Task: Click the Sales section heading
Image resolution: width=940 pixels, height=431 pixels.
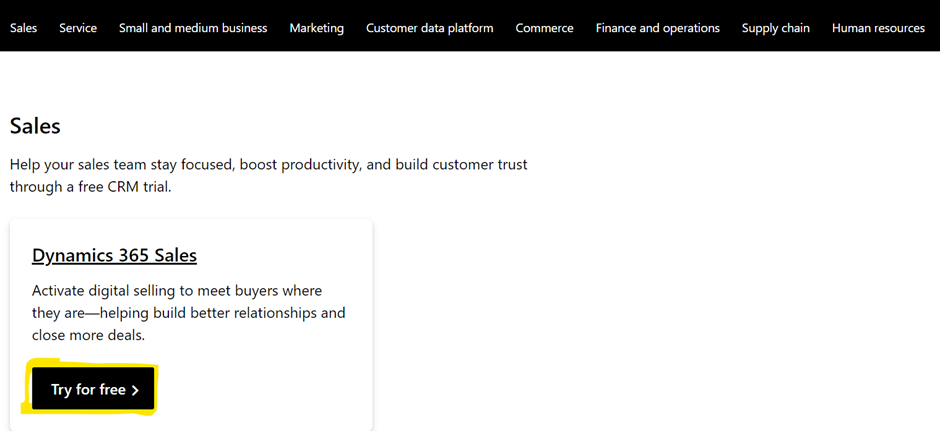Action: (35, 126)
